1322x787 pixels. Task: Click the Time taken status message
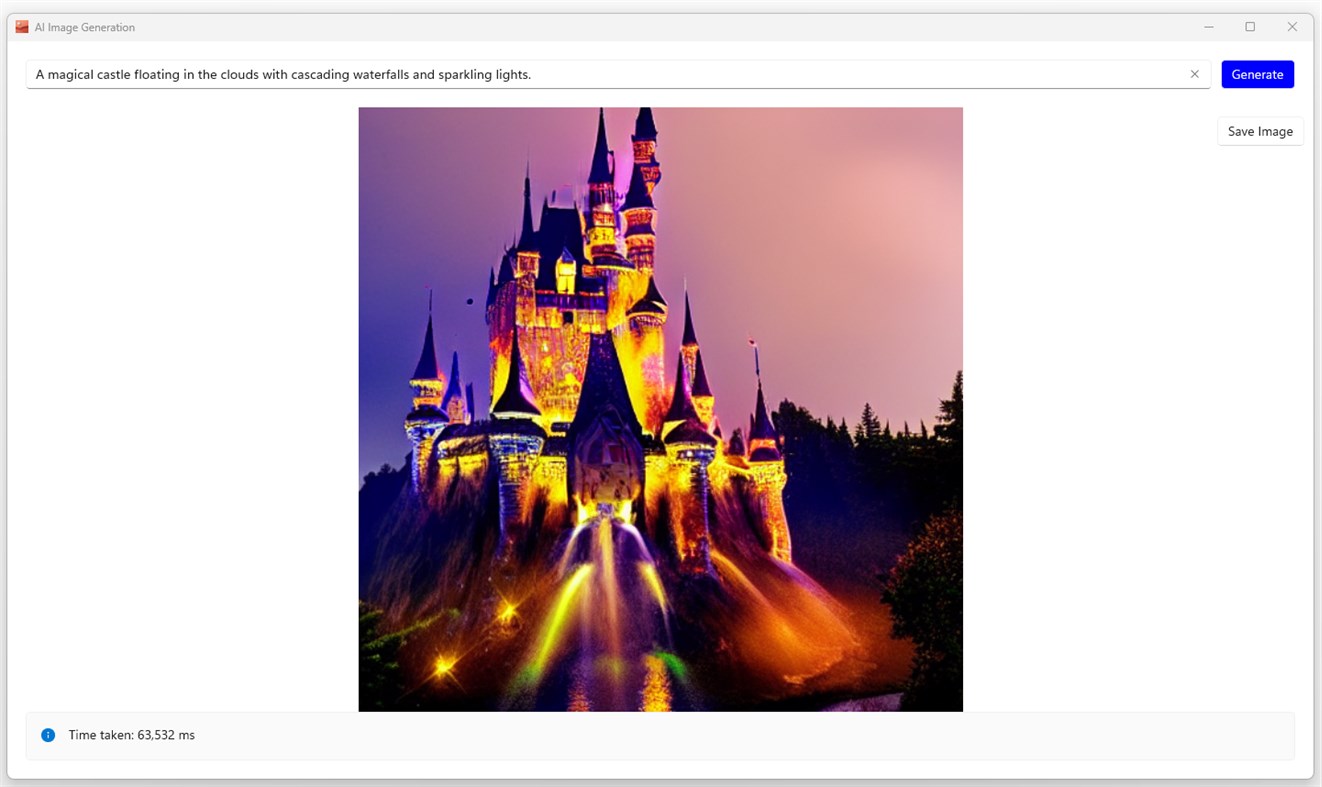click(x=131, y=735)
